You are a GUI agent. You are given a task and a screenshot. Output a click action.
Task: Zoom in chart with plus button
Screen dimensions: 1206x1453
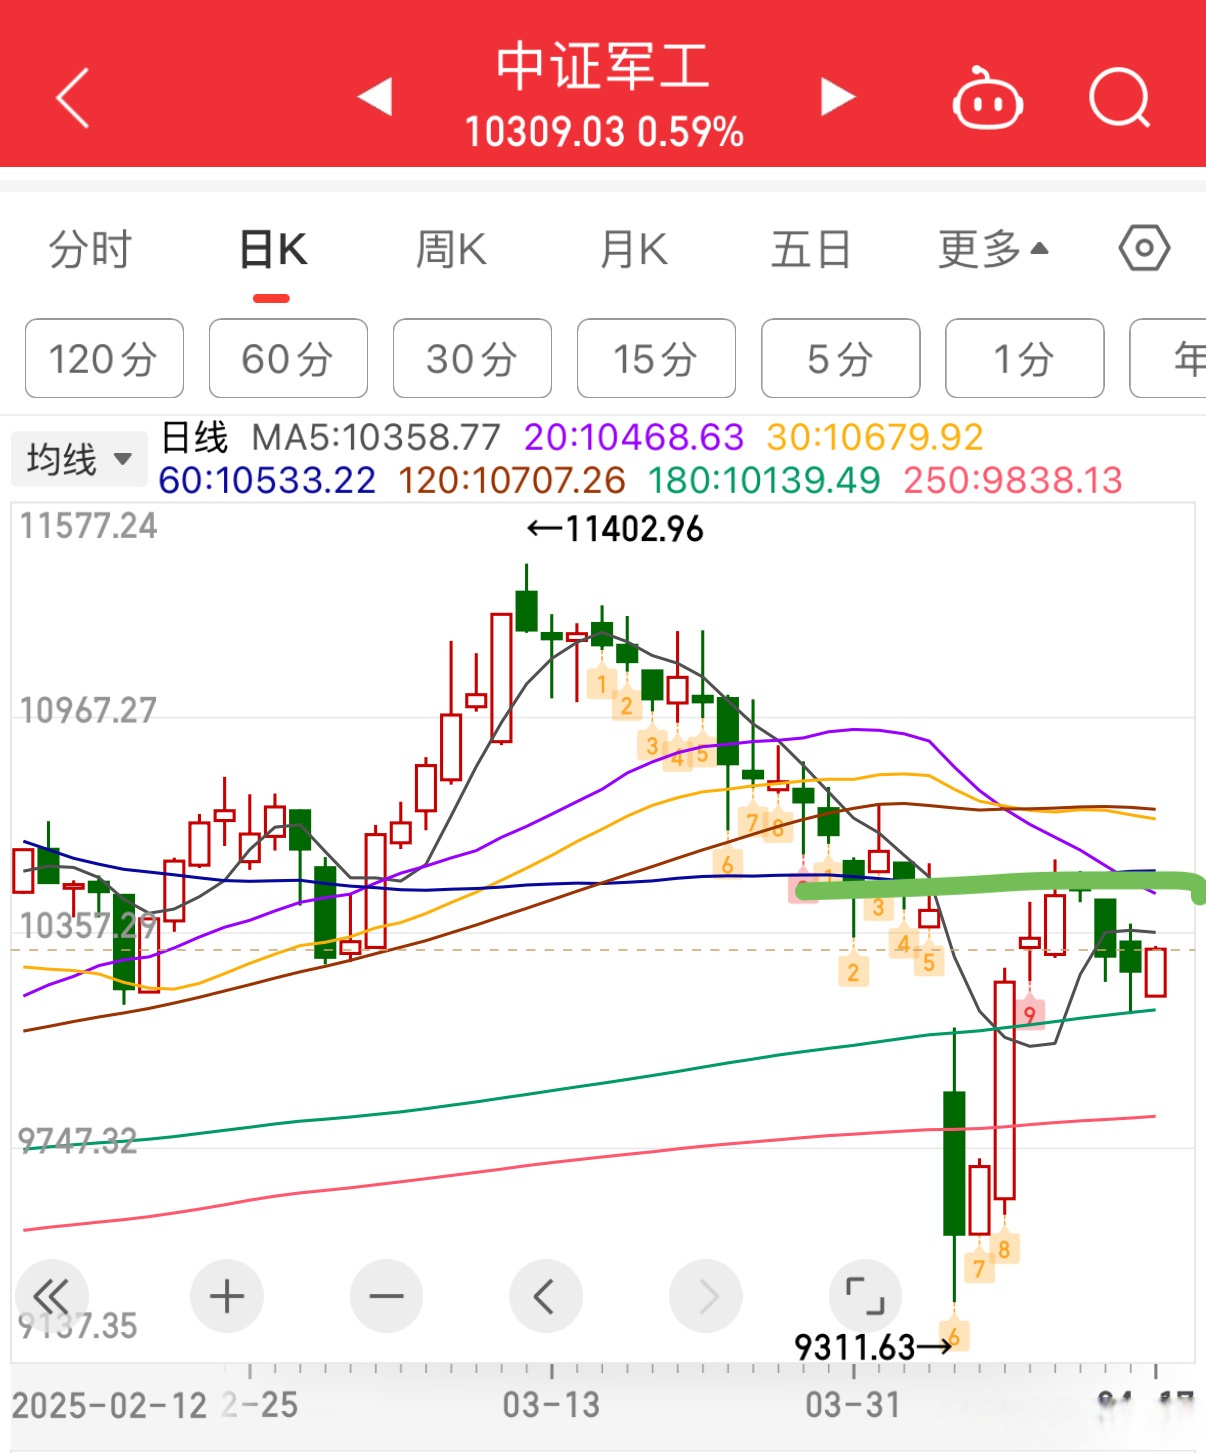point(227,1296)
